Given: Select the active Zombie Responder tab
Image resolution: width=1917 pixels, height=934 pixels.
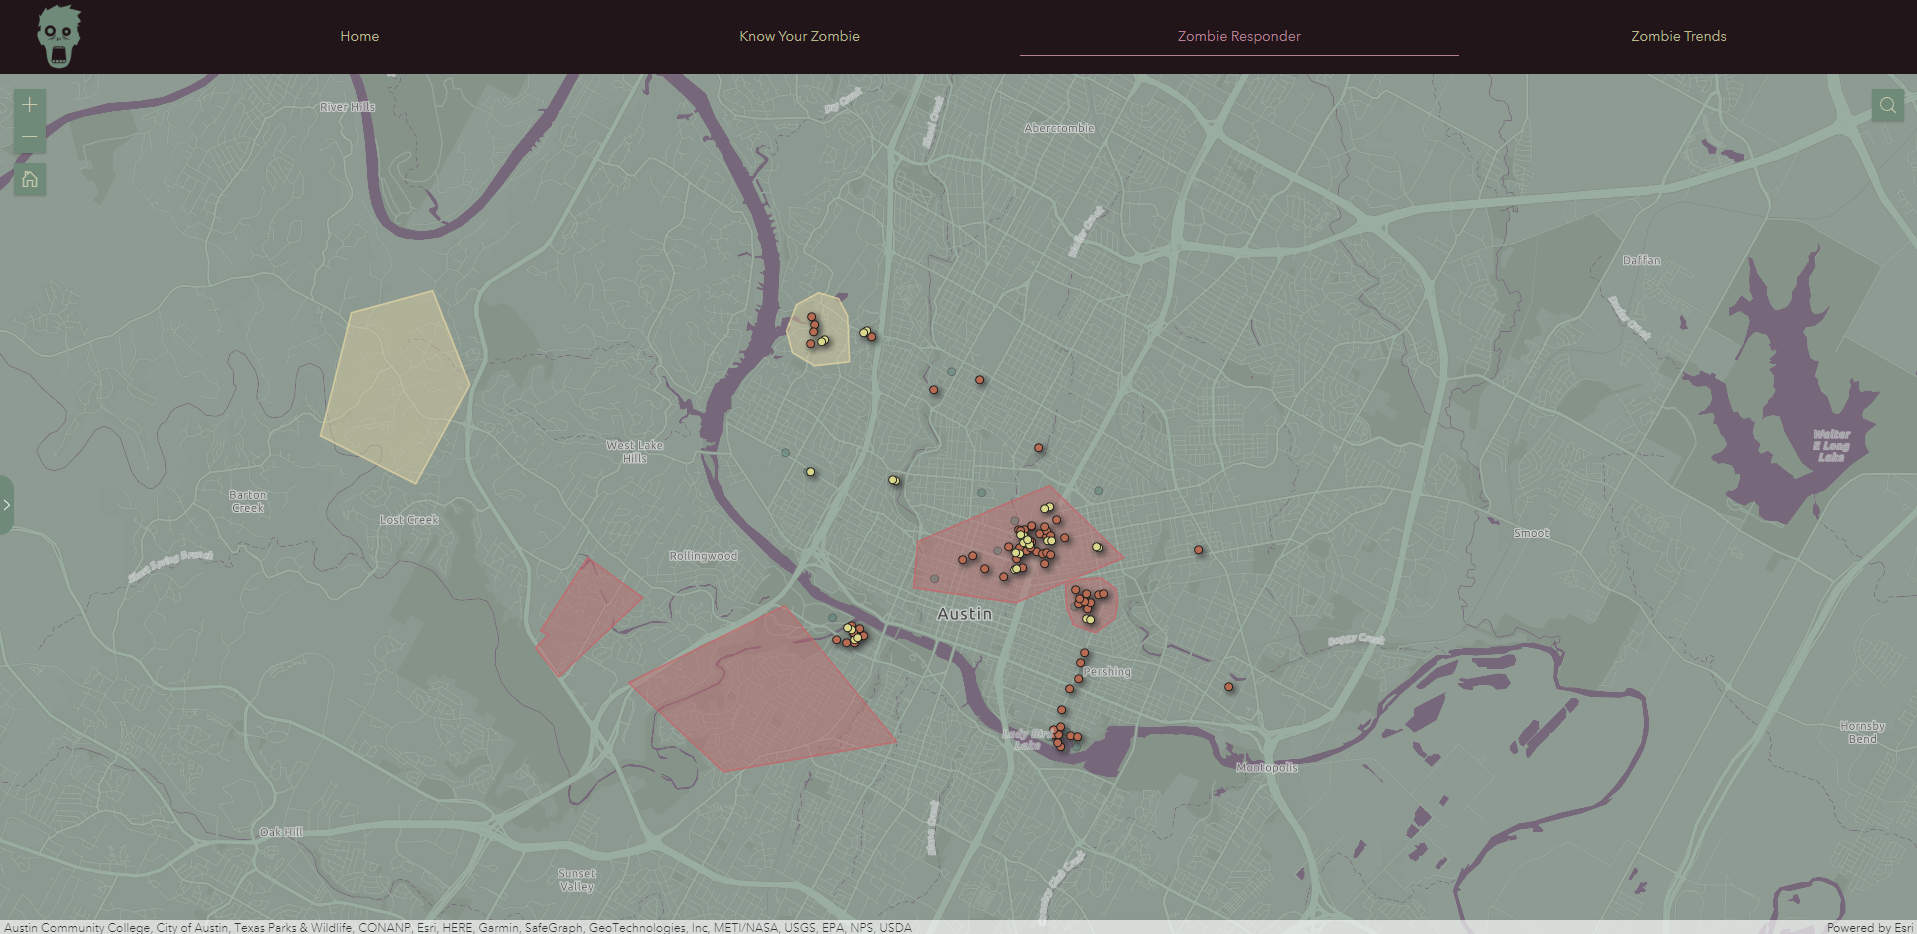Looking at the screenshot, I should click(x=1239, y=36).
